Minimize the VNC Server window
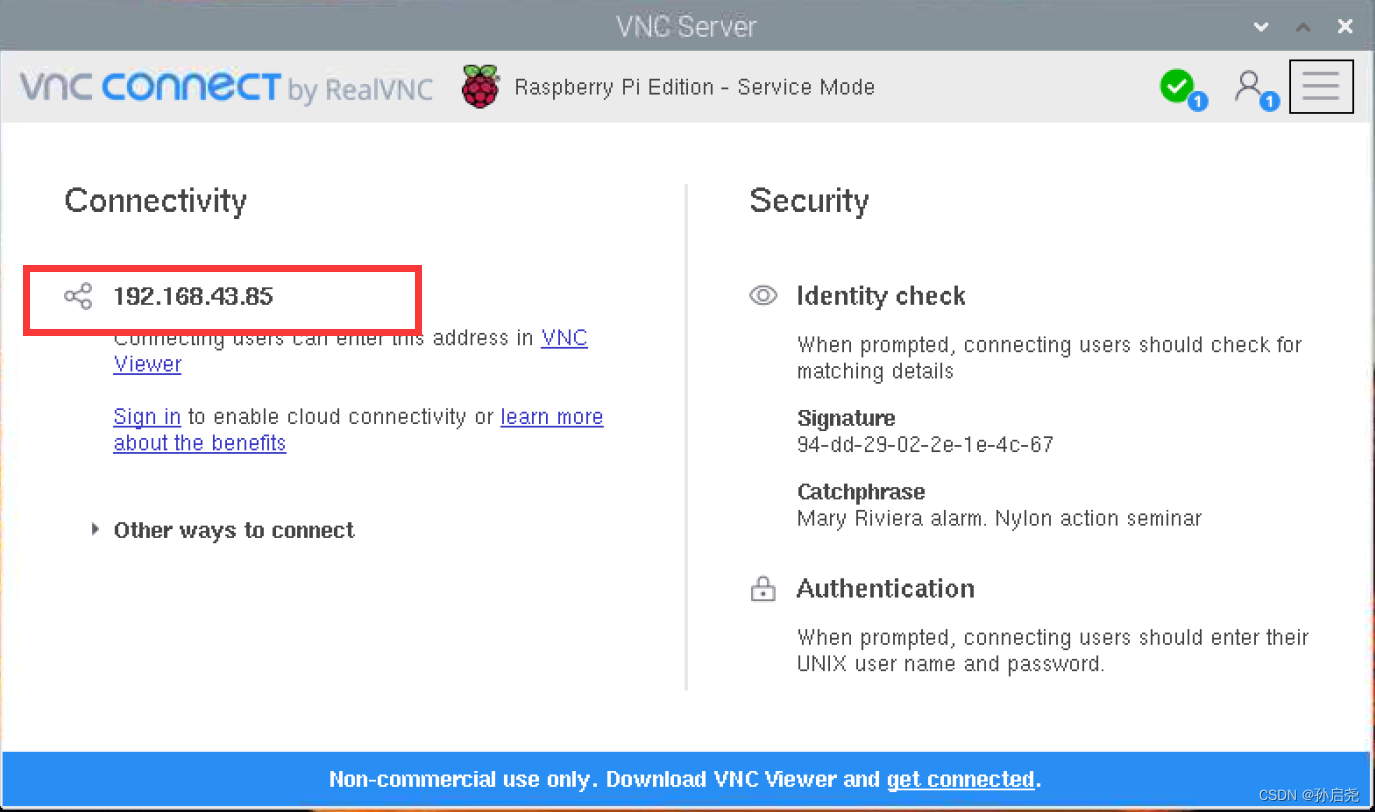The width and height of the screenshot is (1375, 812). pyautogui.click(x=1261, y=27)
